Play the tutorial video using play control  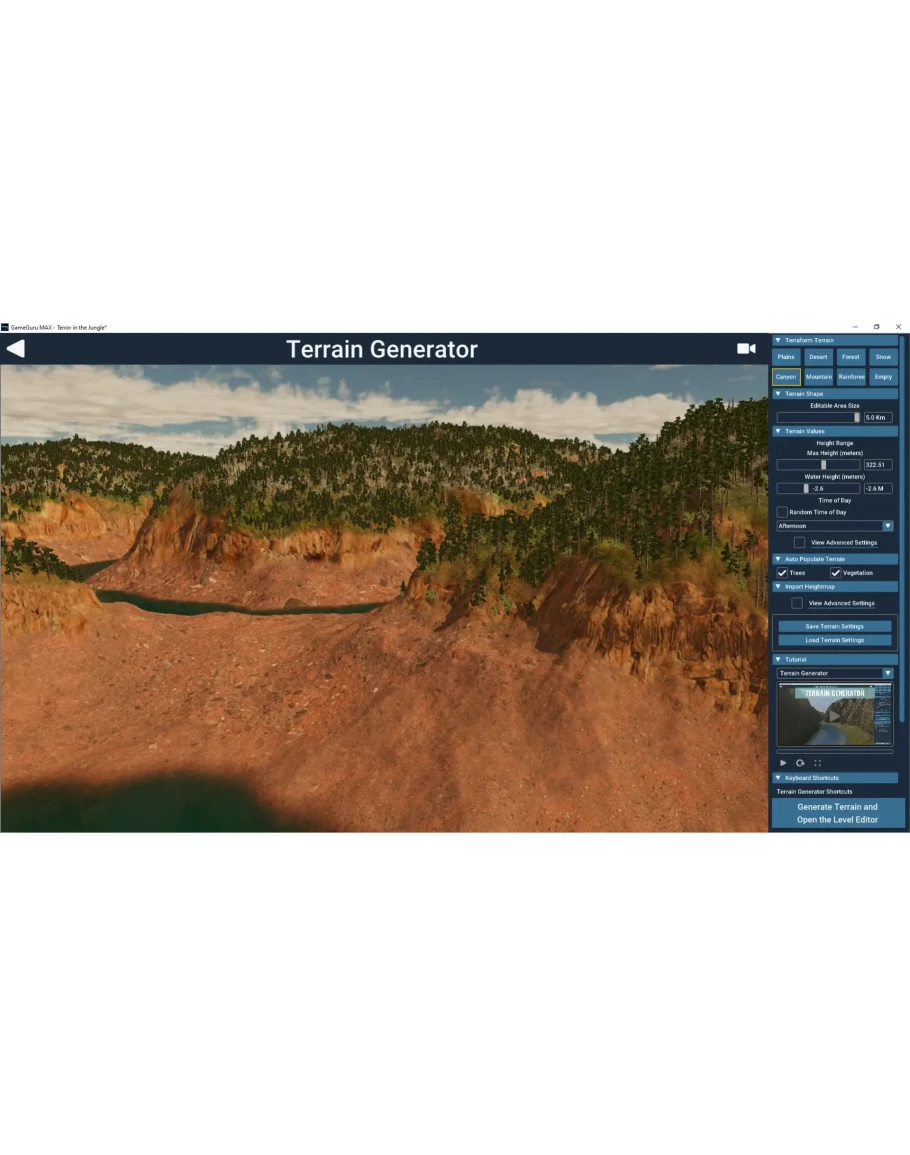click(783, 763)
